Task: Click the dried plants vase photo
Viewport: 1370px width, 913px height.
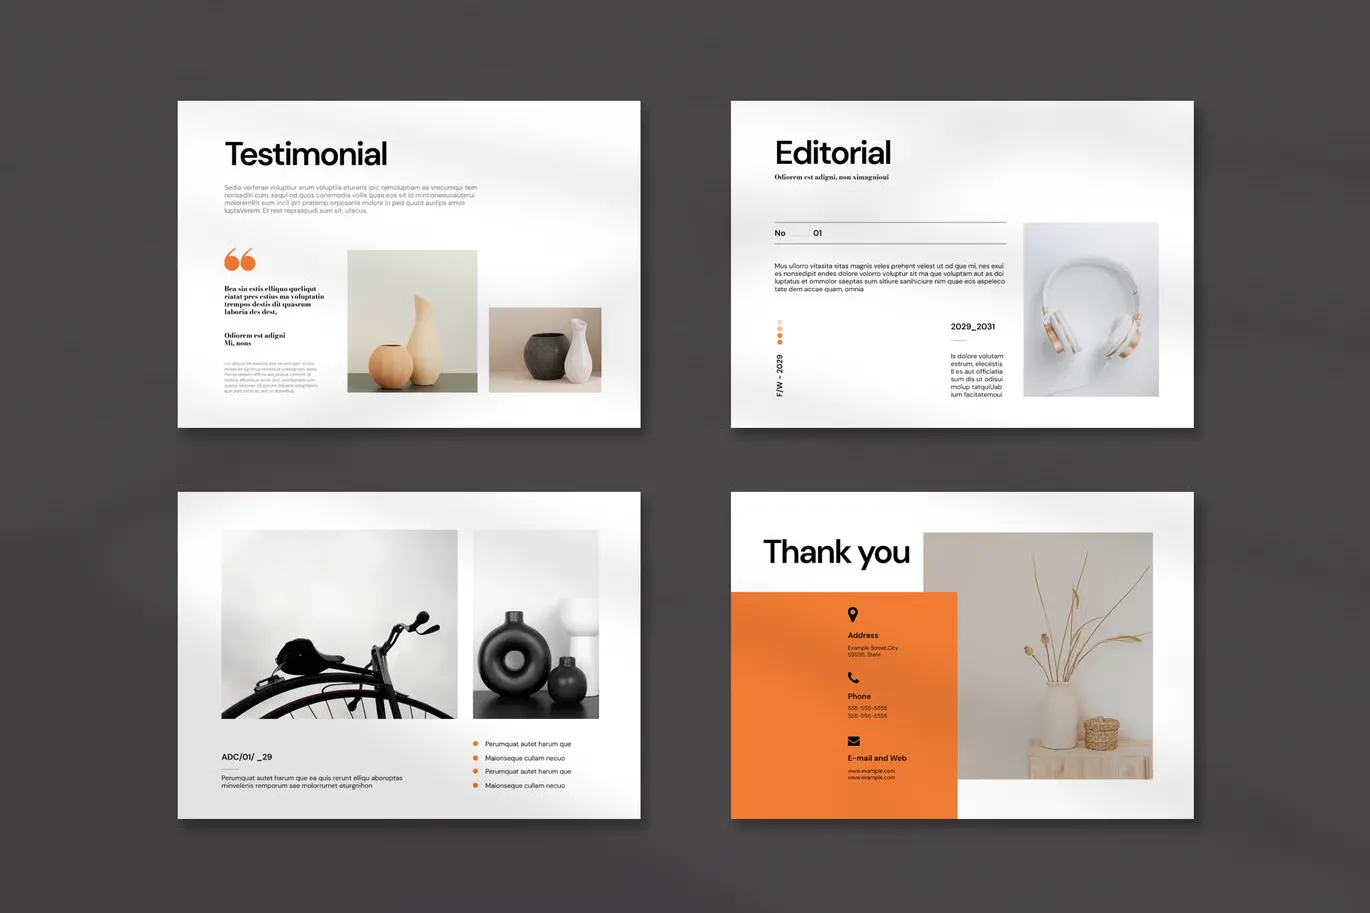Action: click(x=1038, y=655)
